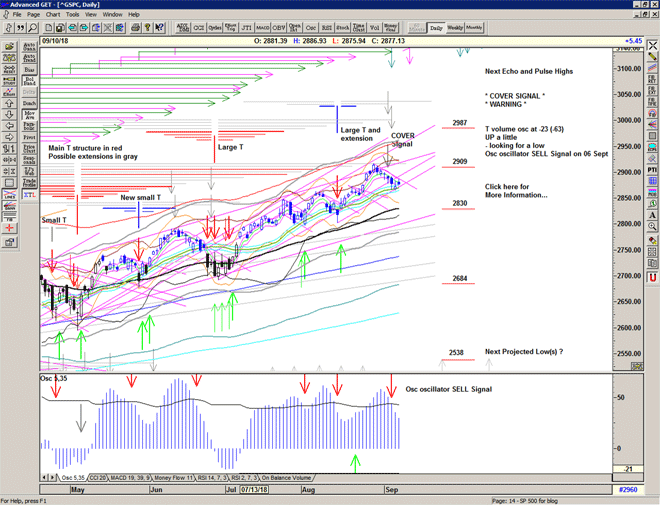Switch chart to Weekly timeframe
The width and height of the screenshot is (660, 505).
click(x=455, y=28)
